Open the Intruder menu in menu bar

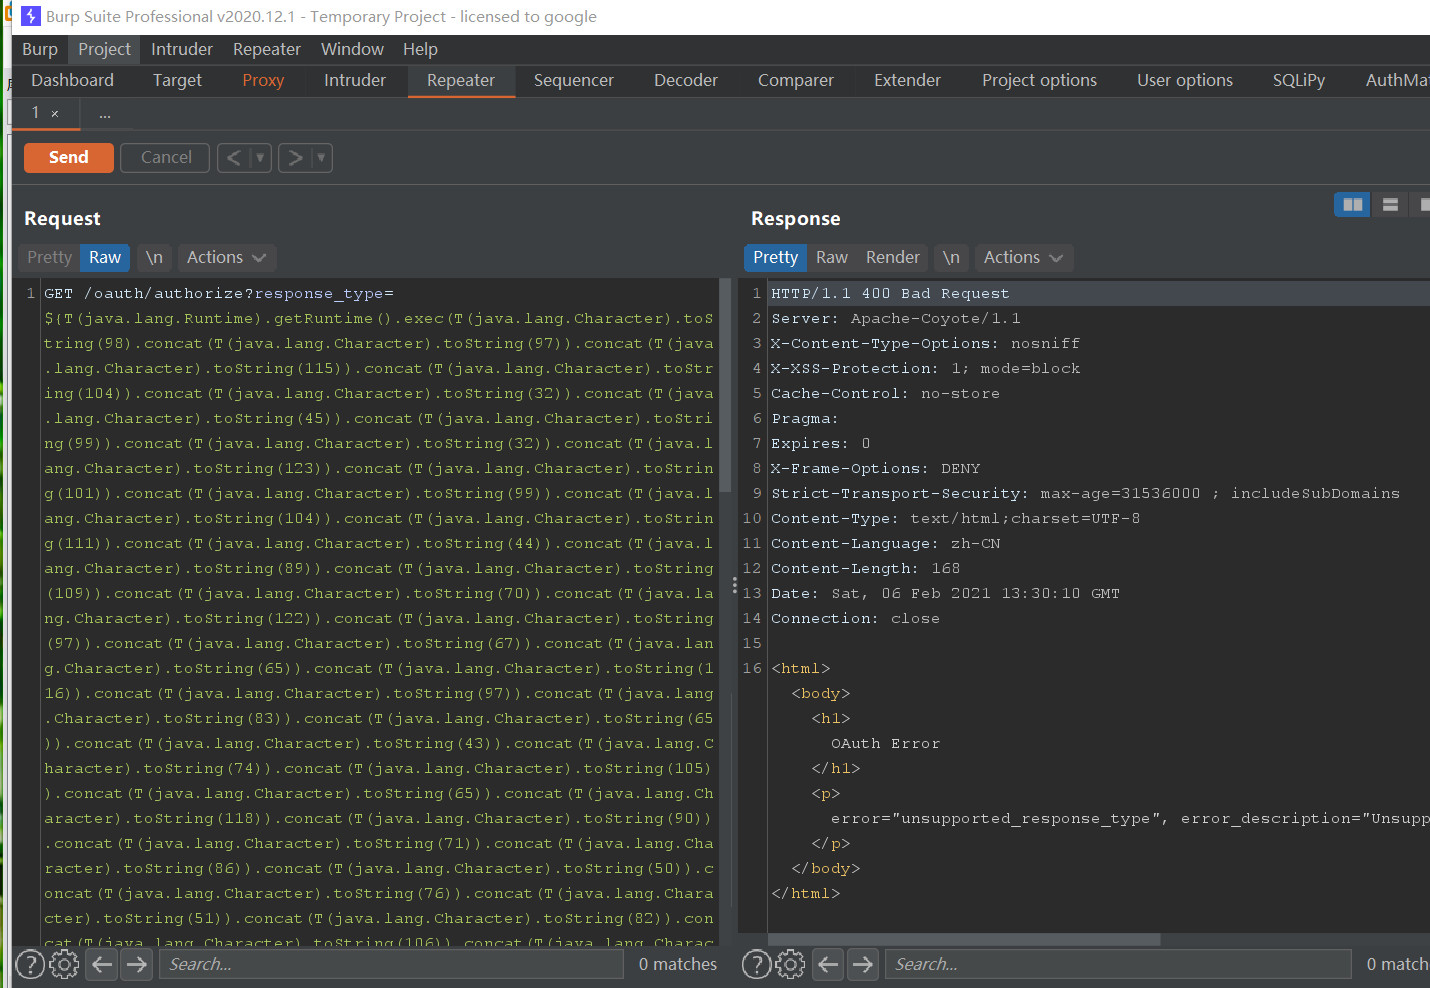[x=182, y=49]
